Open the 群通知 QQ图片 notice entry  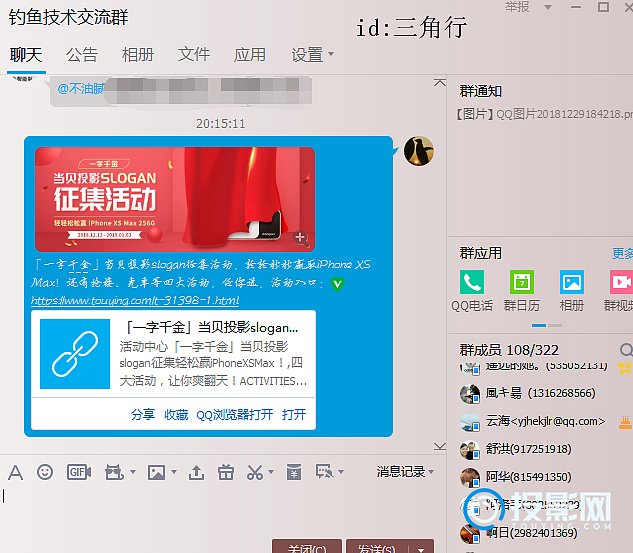tap(543, 114)
